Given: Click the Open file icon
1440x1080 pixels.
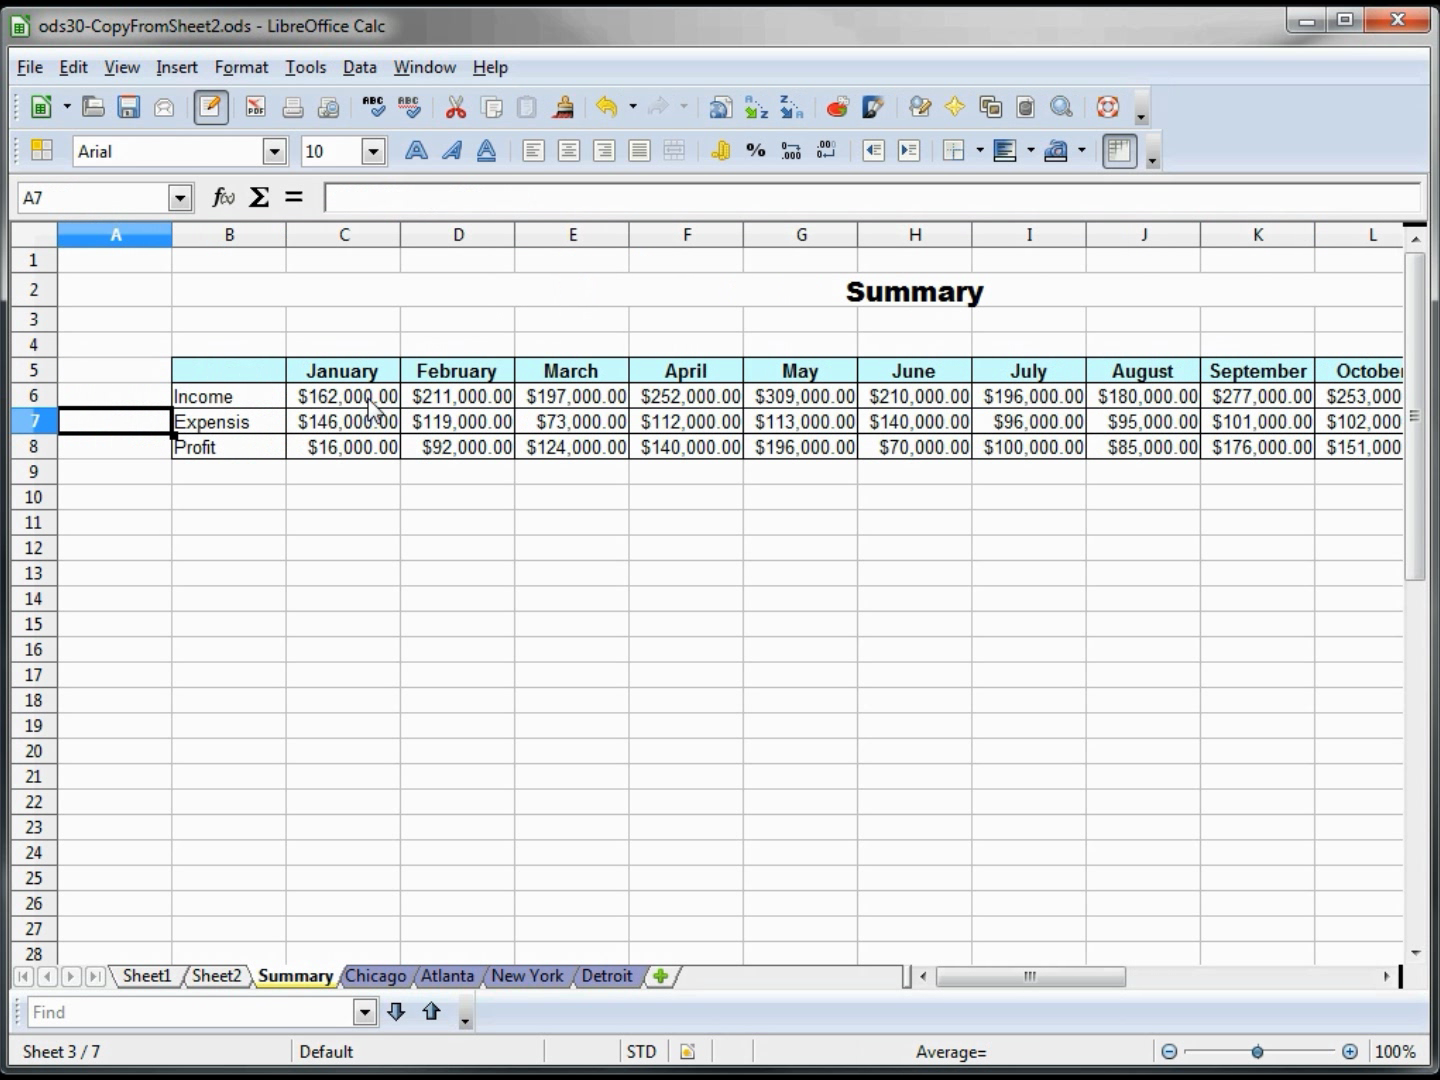Looking at the screenshot, I should tap(93, 107).
